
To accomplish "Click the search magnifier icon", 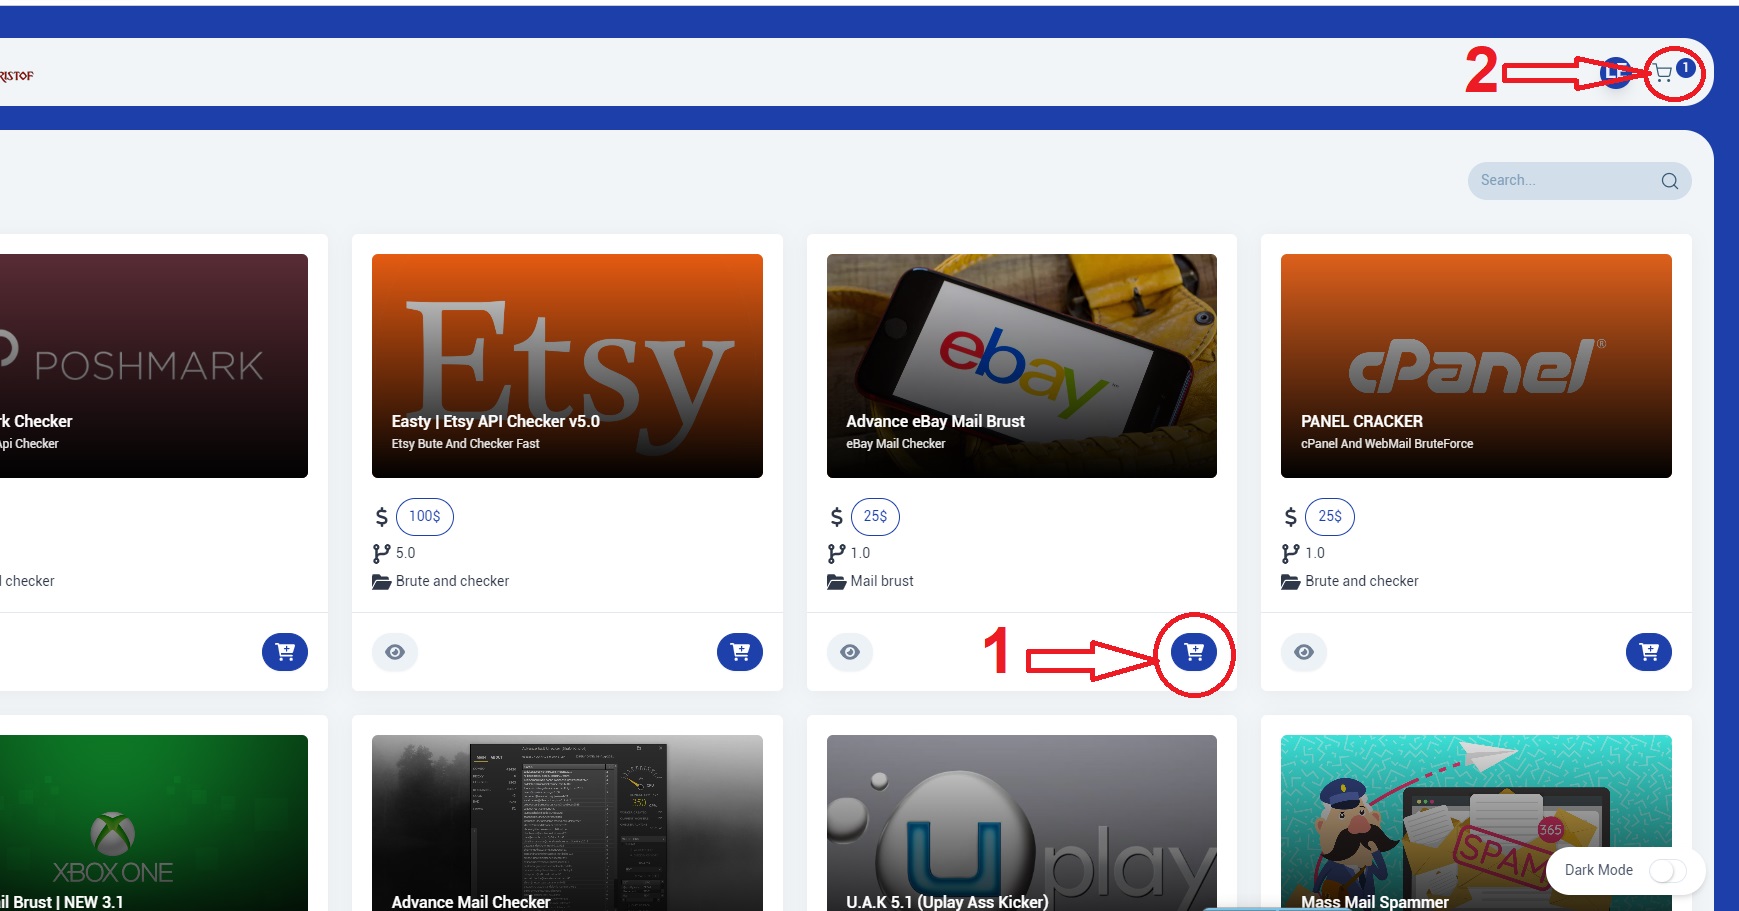I will [1669, 181].
